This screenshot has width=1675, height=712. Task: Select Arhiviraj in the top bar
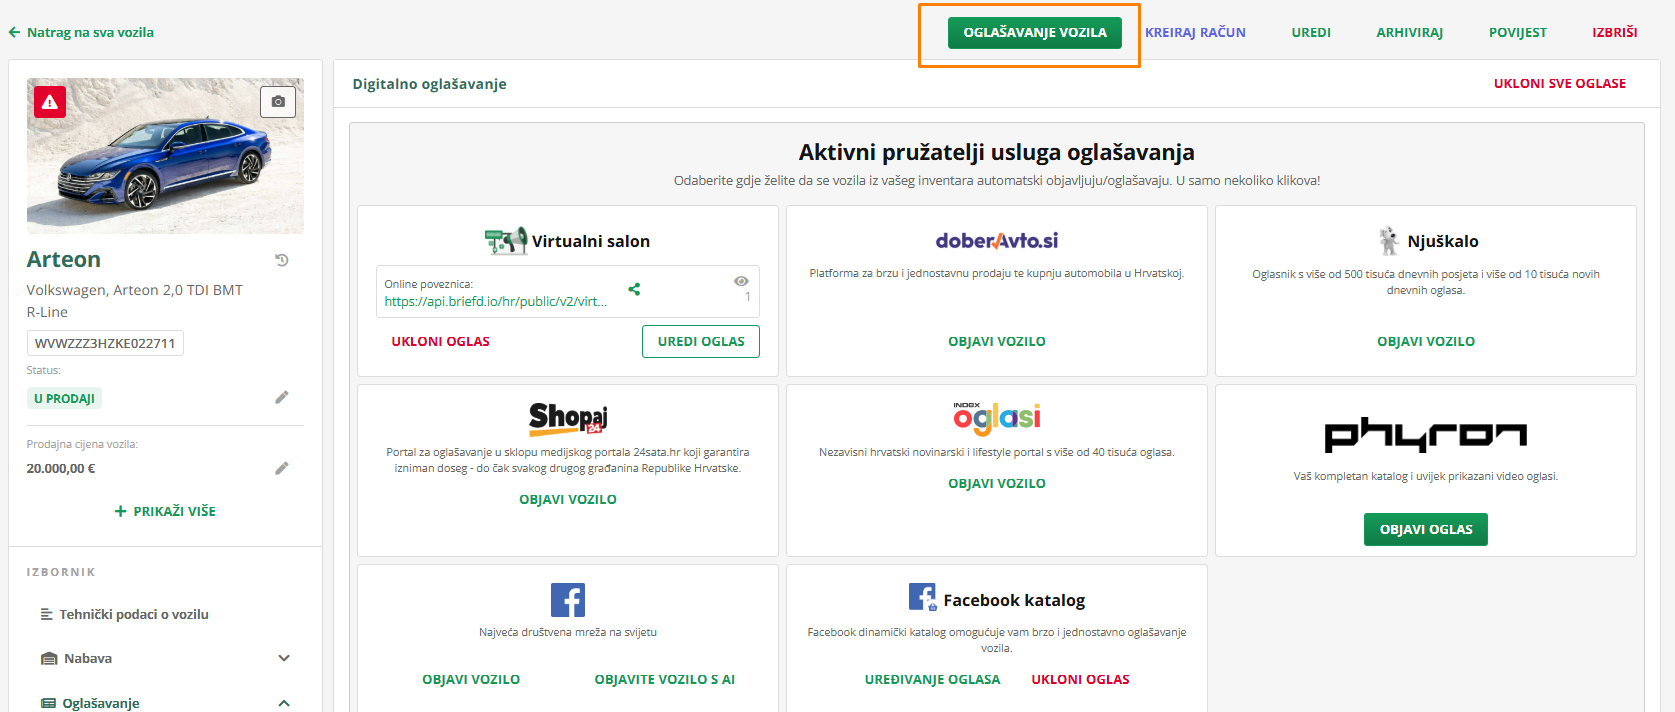(x=1409, y=32)
